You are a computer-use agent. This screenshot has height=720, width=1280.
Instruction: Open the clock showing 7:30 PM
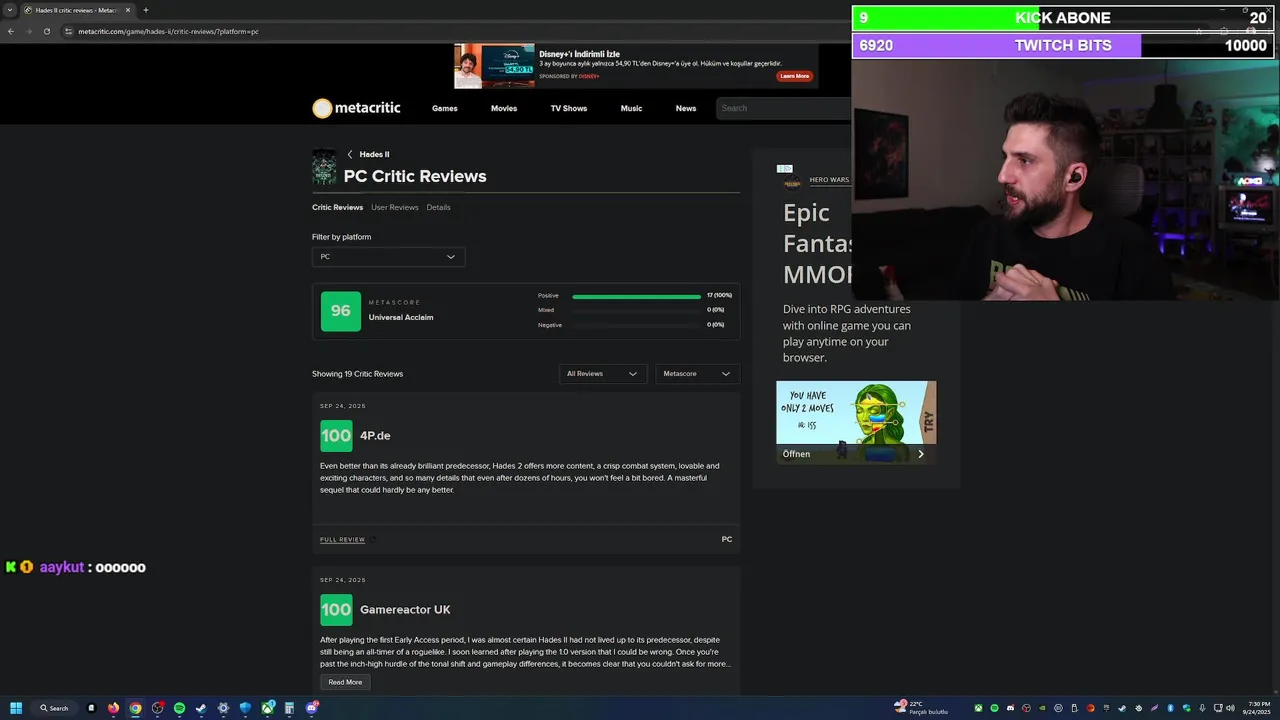[x=1258, y=708]
